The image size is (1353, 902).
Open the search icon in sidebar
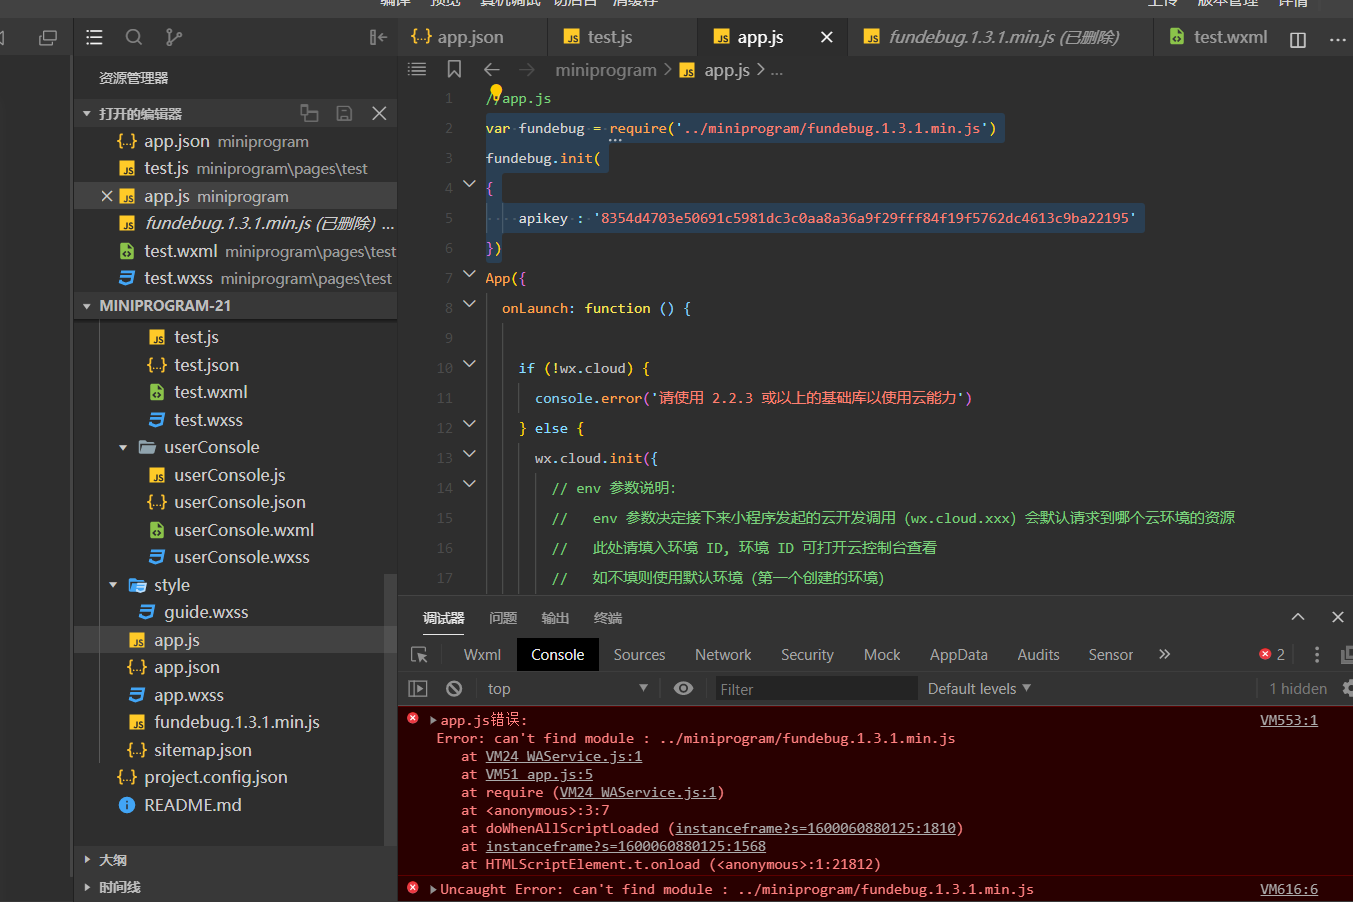pos(133,38)
